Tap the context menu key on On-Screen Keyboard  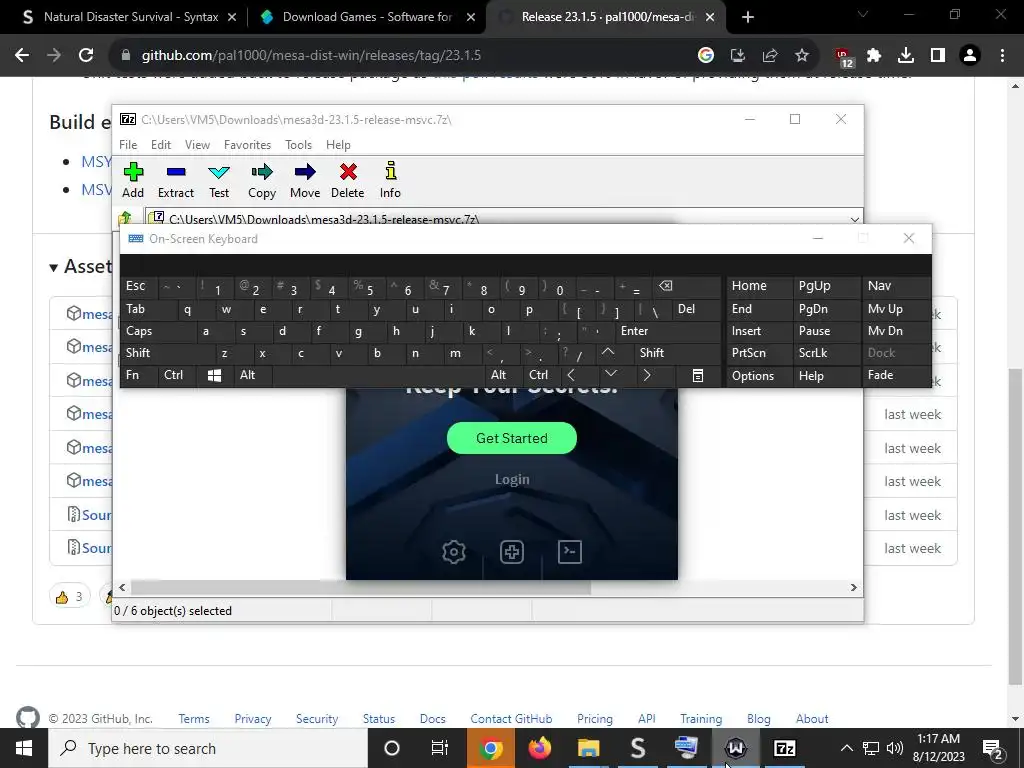click(x=698, y=376)
